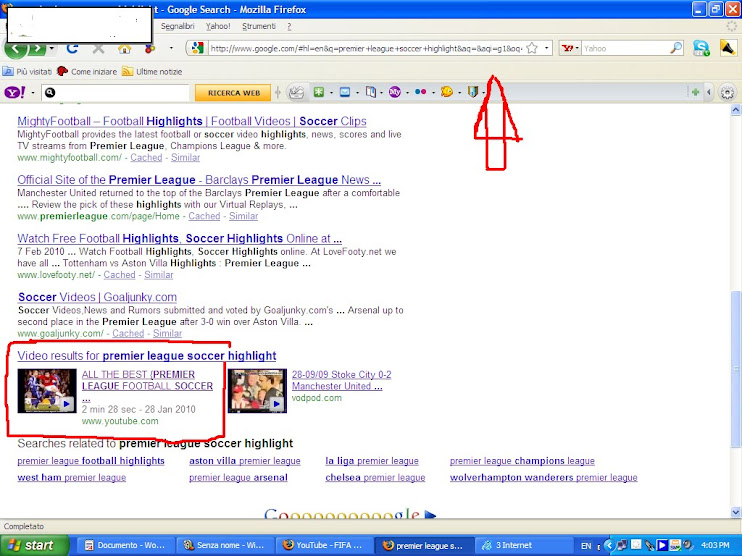
Task: Open the Strumenti menu
Action: point(258,26)
